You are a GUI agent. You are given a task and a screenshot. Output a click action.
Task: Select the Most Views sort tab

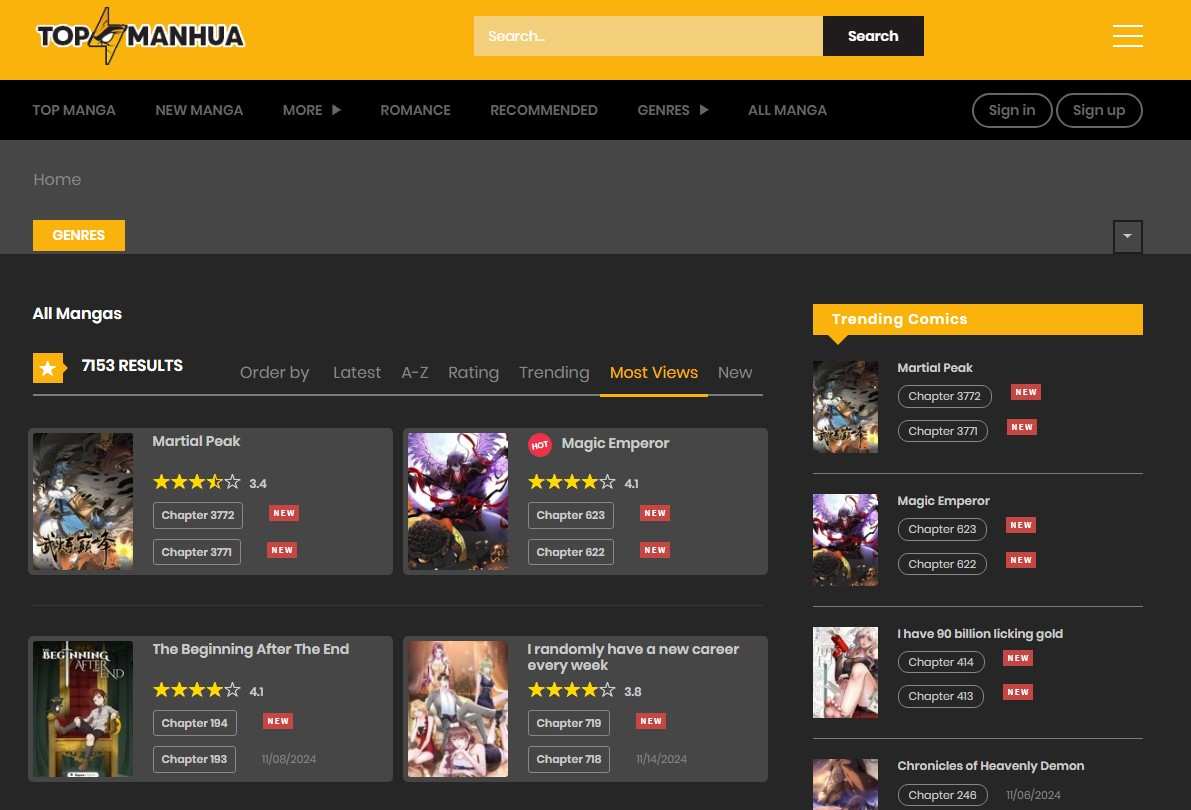pyautogui.click(x=654, y=372)
